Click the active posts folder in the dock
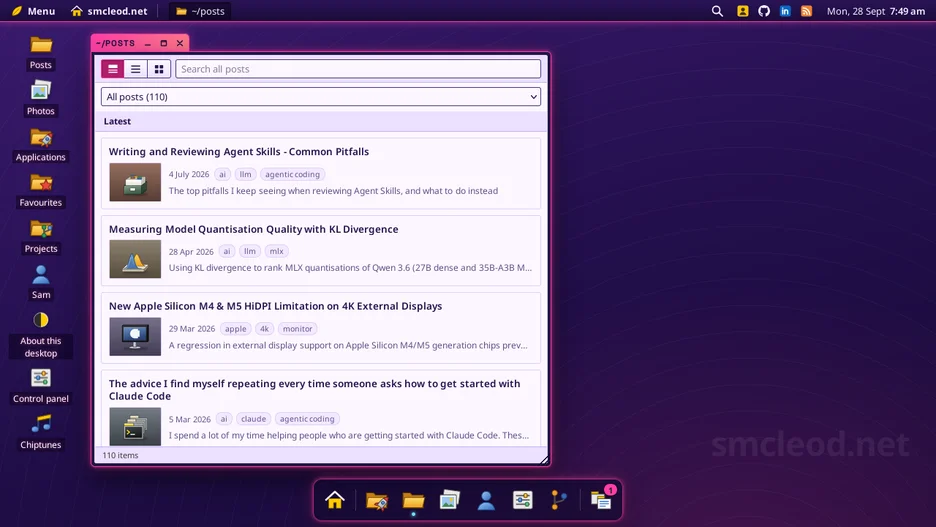The width and height of the screenshot is (936, 527). pos(413,500)
